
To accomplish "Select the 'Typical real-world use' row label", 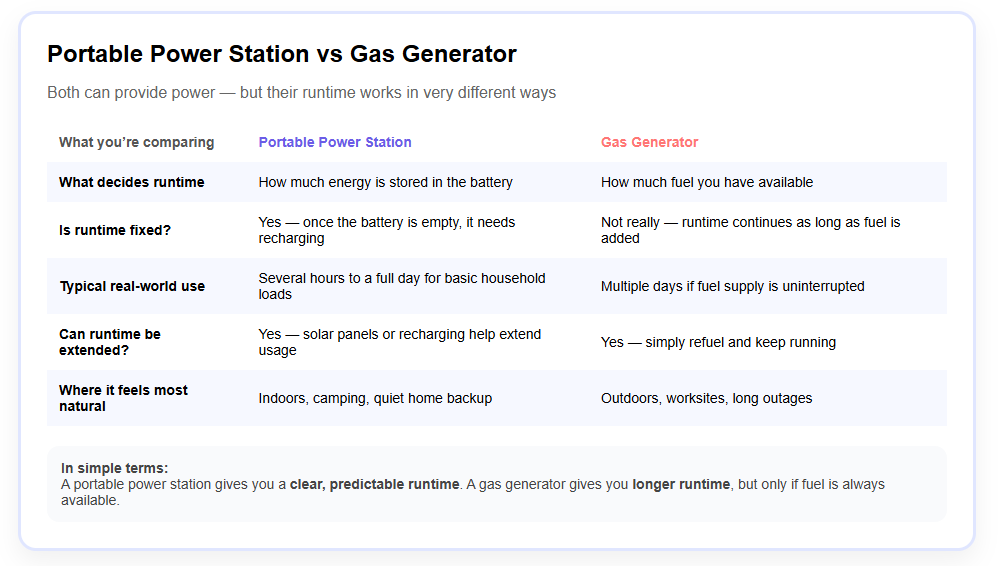I will tap(132, 286).
